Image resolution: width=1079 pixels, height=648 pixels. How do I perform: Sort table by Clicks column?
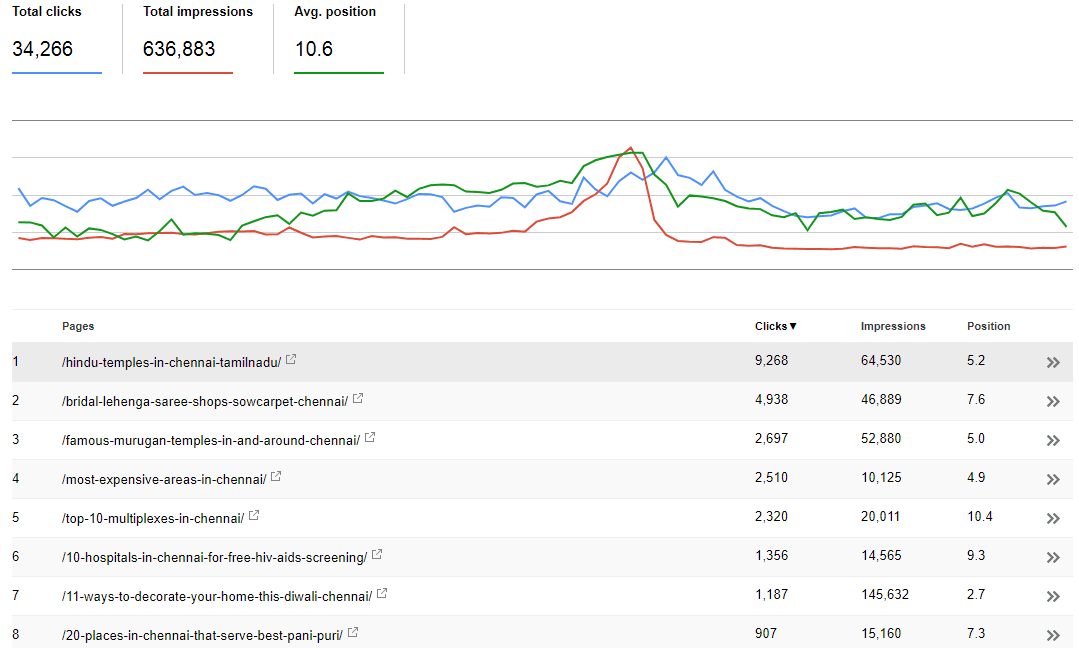(776, 326)
